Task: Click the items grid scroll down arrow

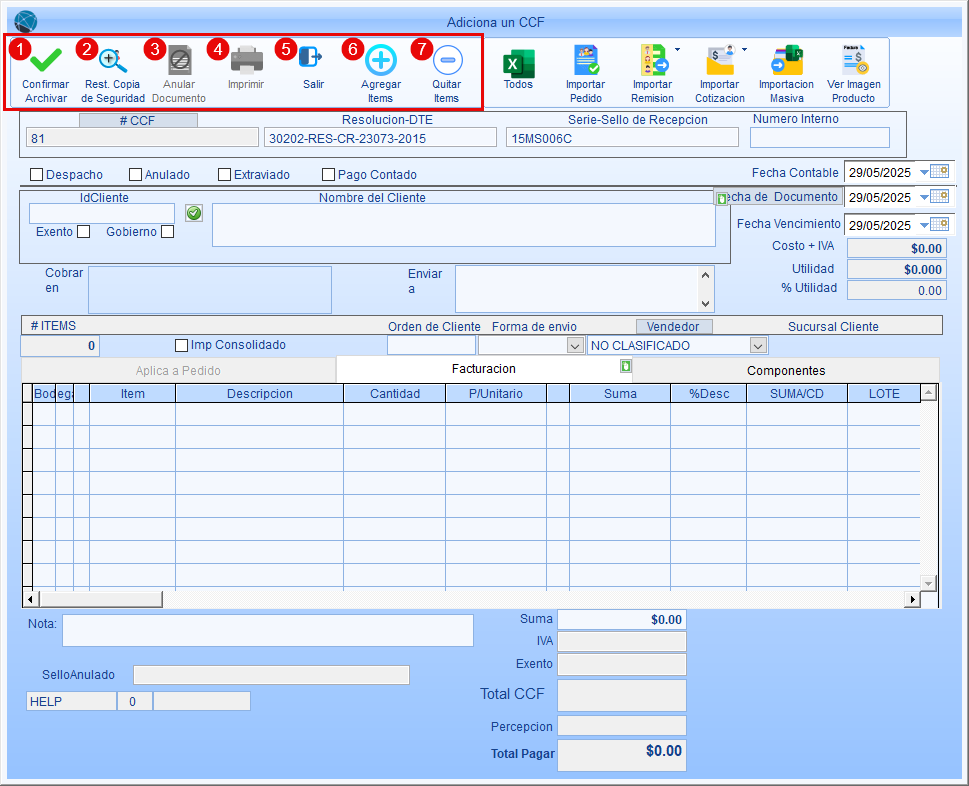Action: coord(928,583)
